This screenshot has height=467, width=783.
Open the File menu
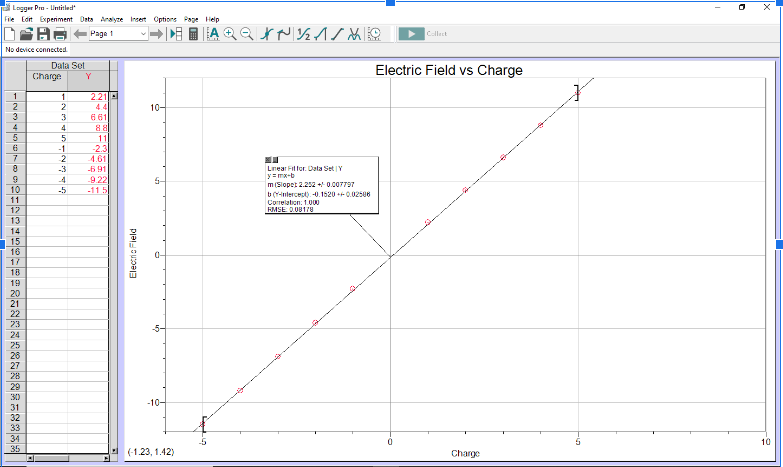pos(9,19)
